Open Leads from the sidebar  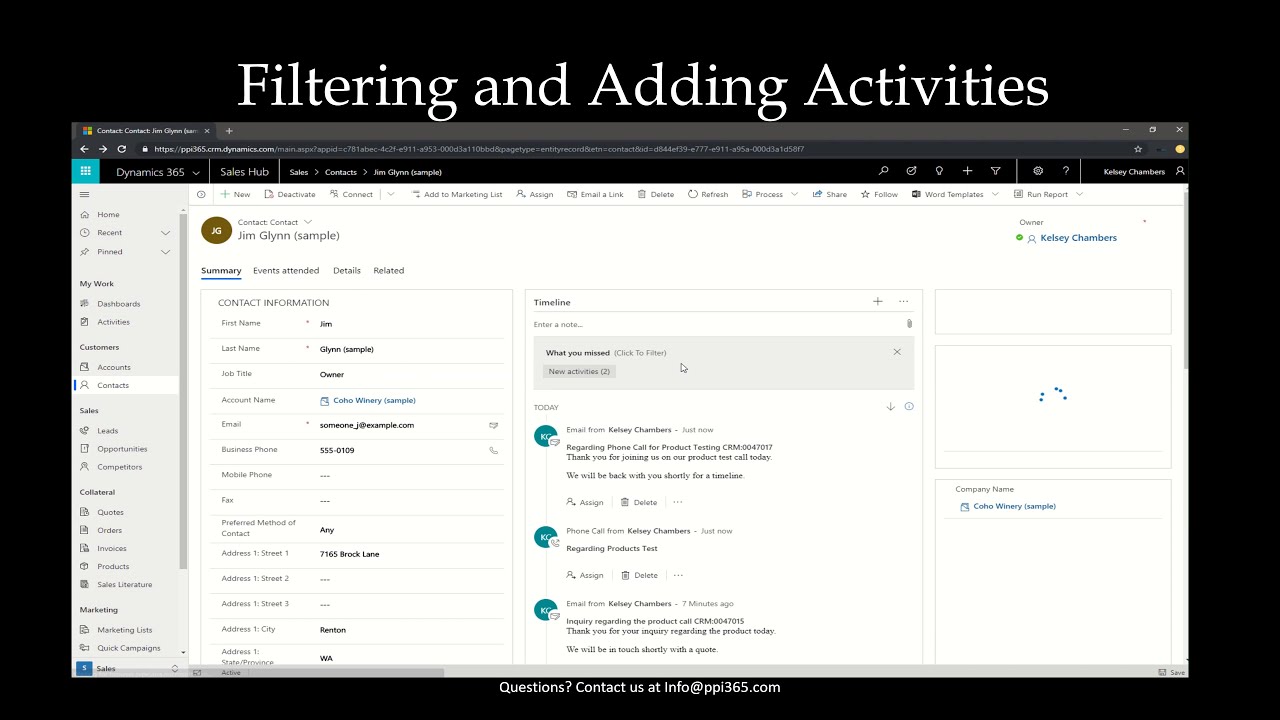click(107, 431)
